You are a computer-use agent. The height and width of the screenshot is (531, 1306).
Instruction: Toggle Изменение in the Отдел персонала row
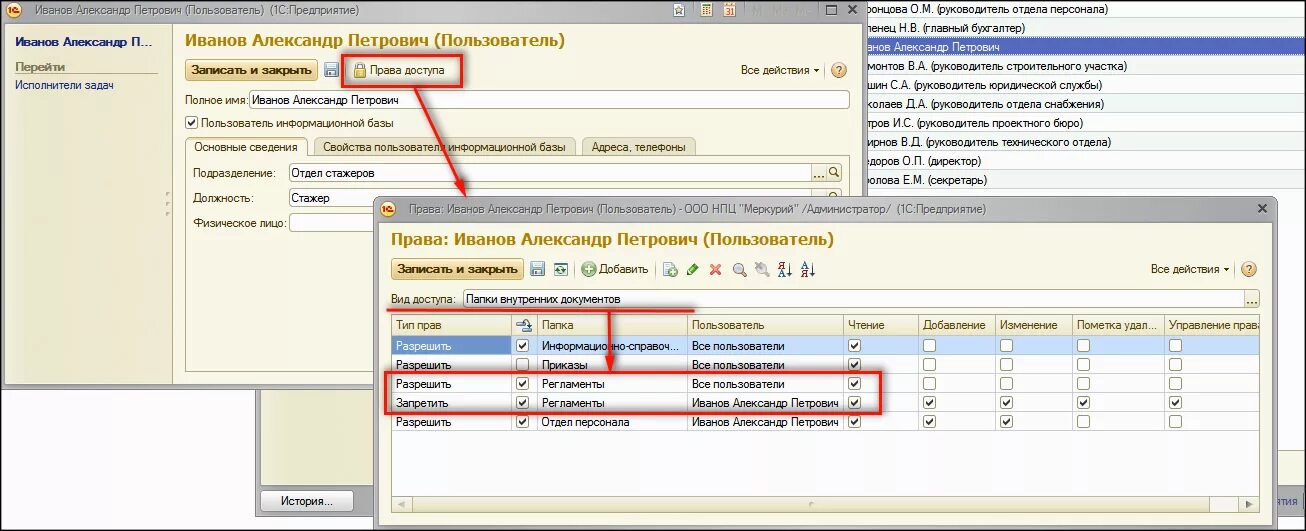1006,422
